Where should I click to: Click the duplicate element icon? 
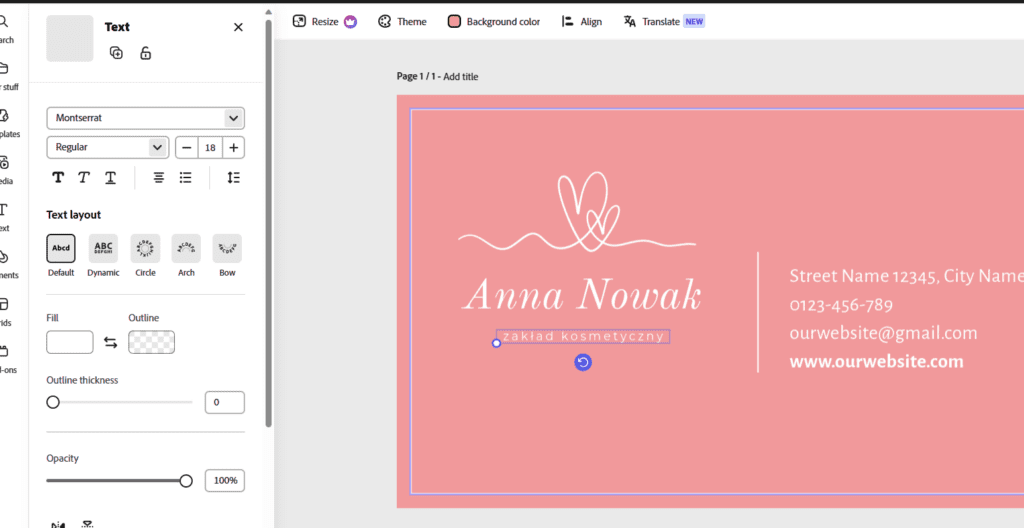[116, 53]
